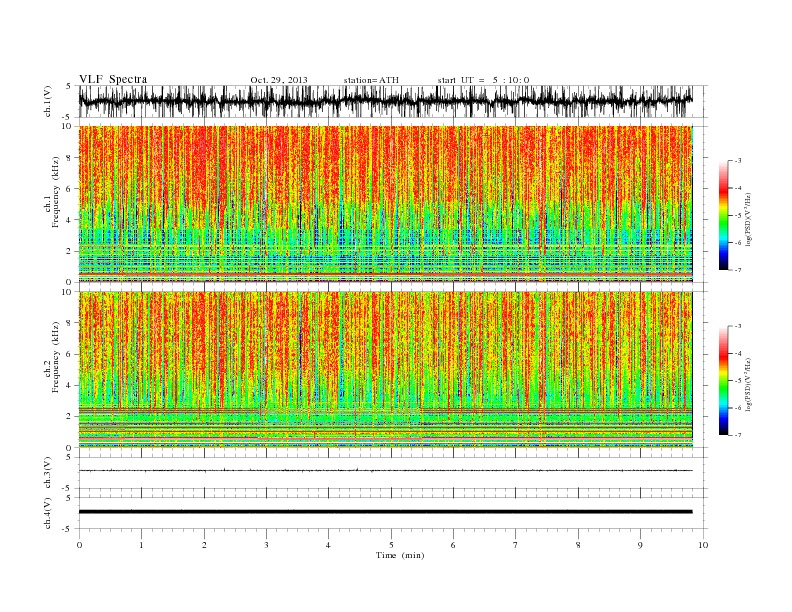This screenshot has width=792, height=612.
Task: Click the "ch.1 Frequency (kHz)" axis label
Action: pos(51,192)
